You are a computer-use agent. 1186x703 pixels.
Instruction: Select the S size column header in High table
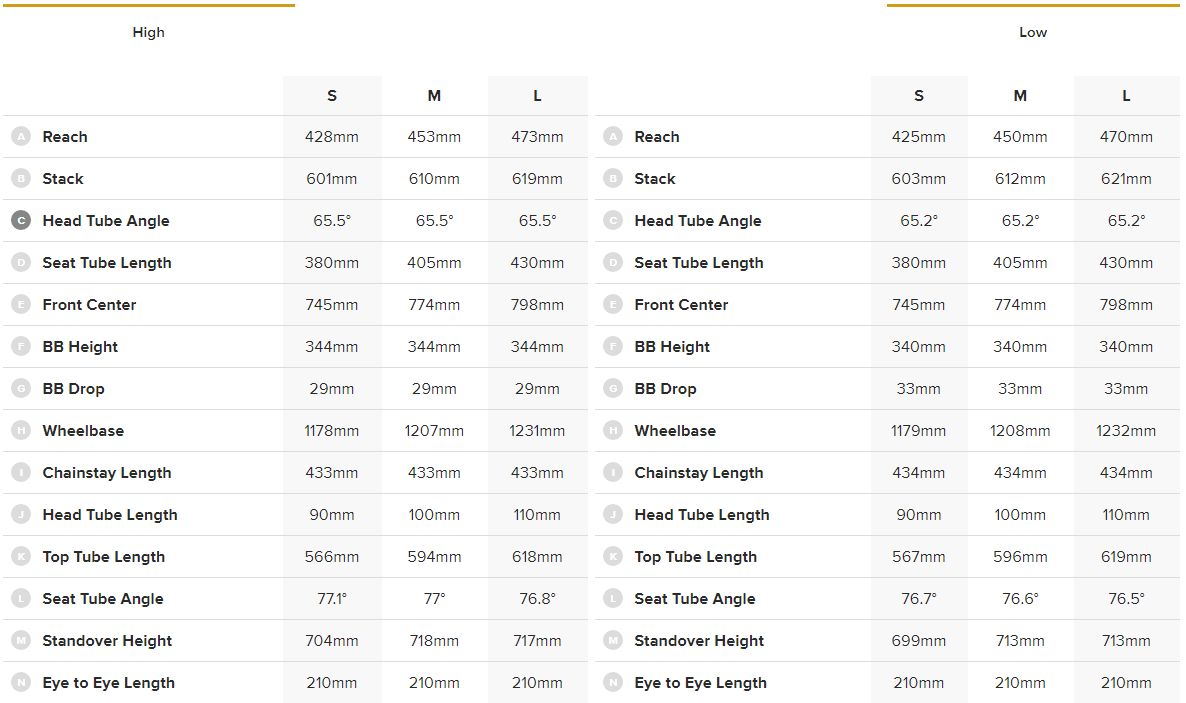click(332, 96)
